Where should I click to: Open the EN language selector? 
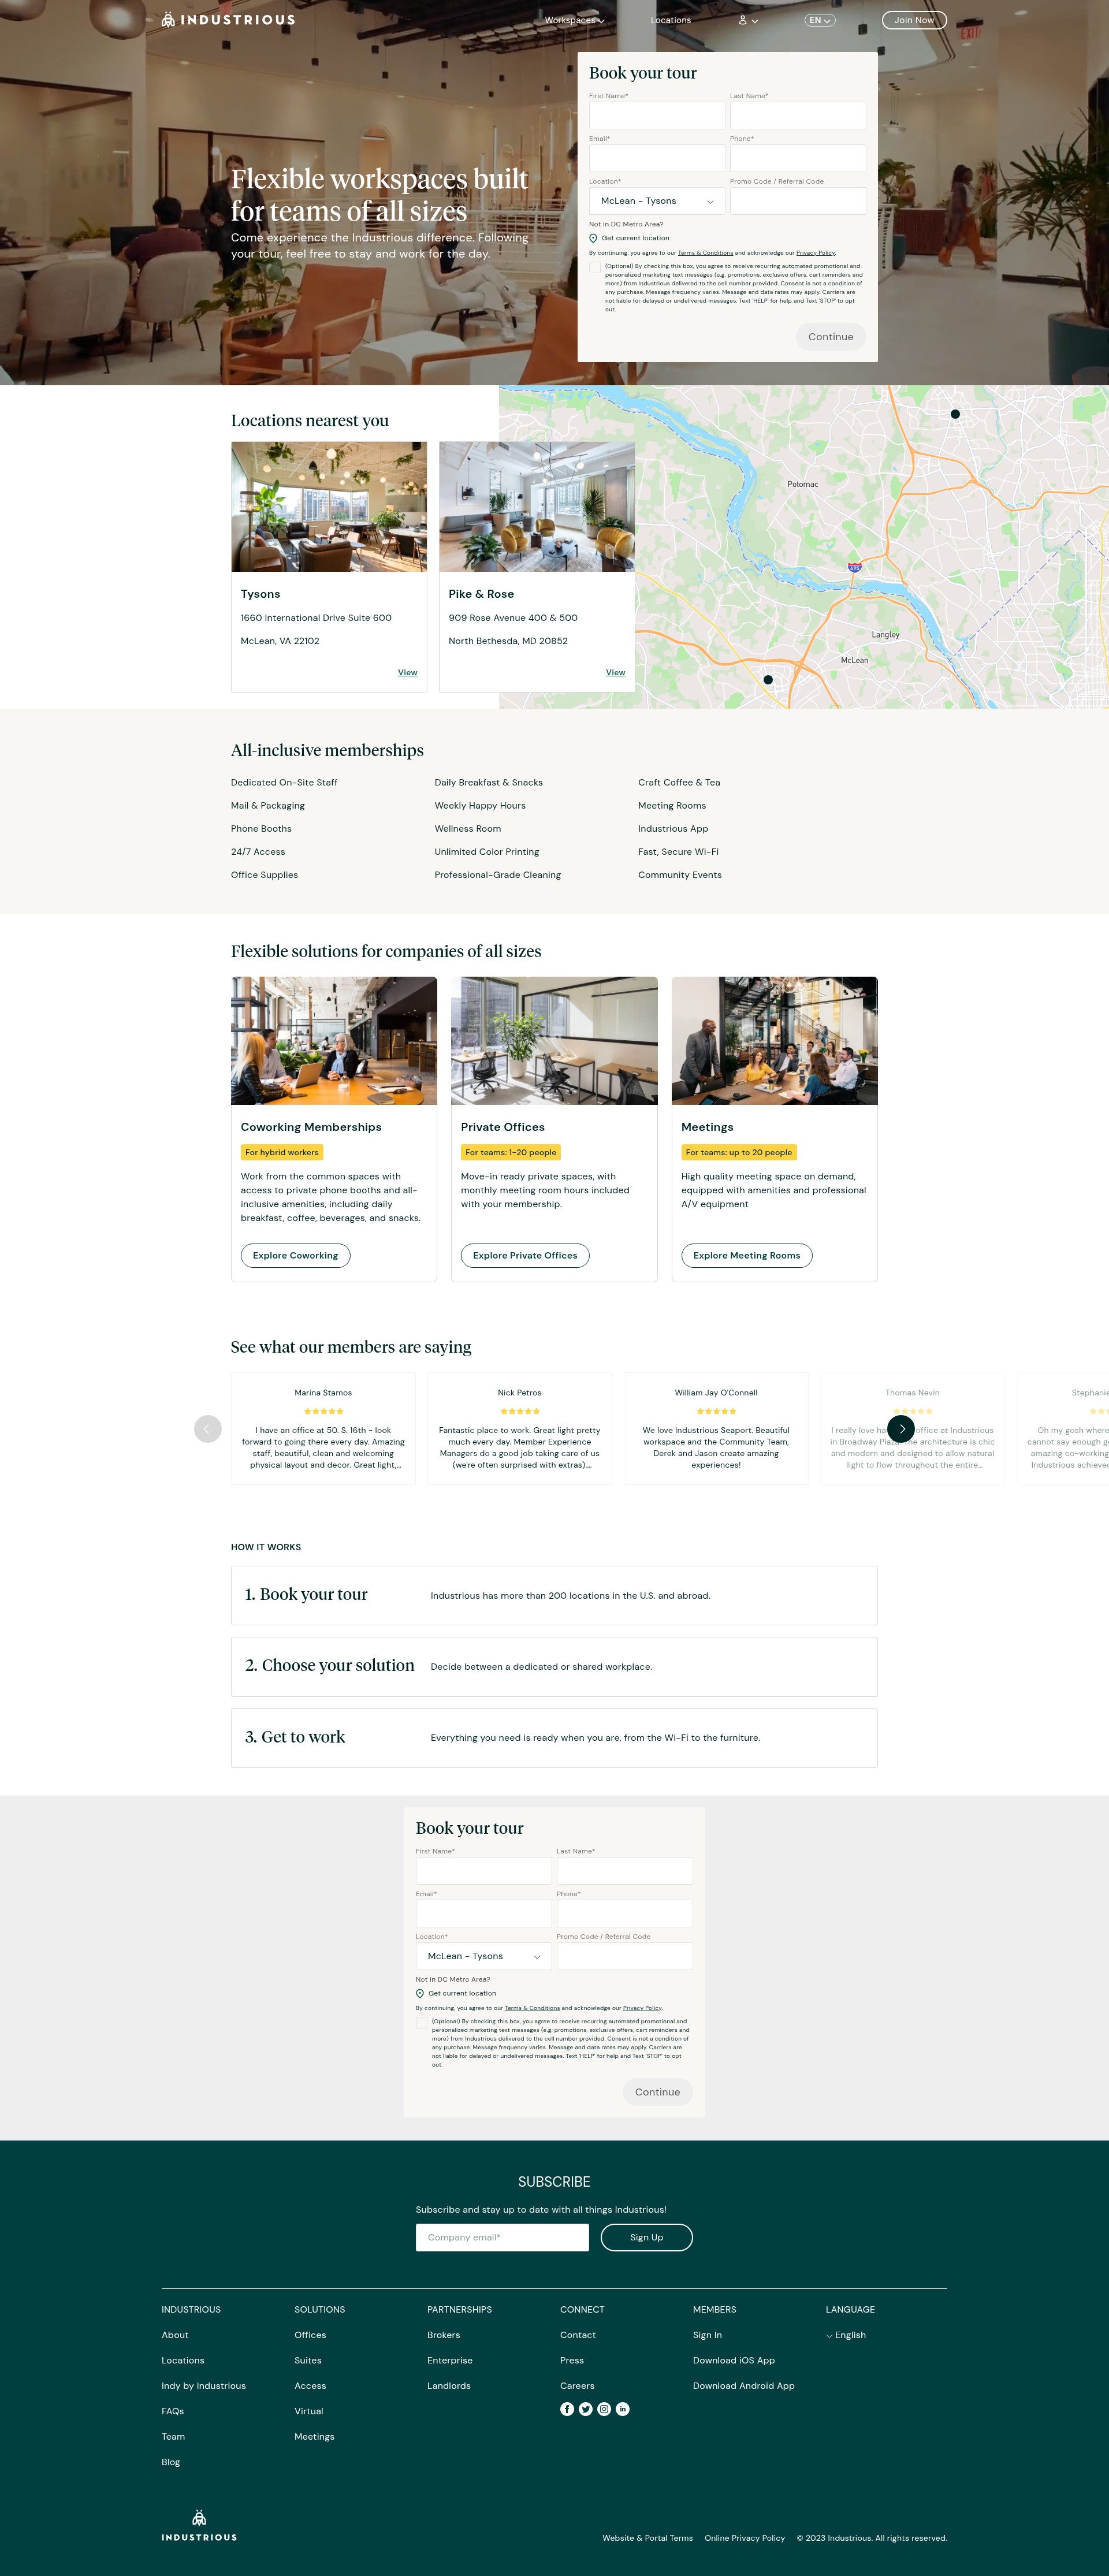coord(820,20)
